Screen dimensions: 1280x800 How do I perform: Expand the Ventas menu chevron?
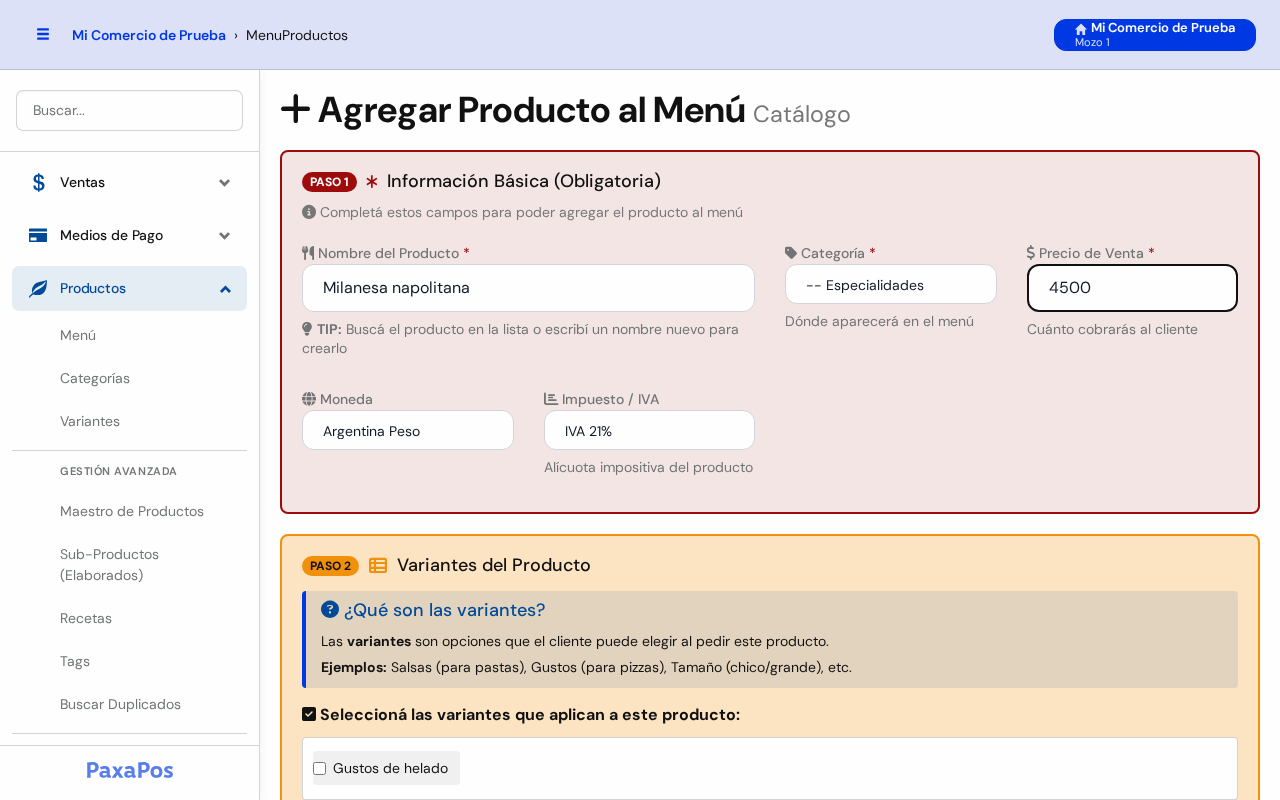click(x=225, y=182)
